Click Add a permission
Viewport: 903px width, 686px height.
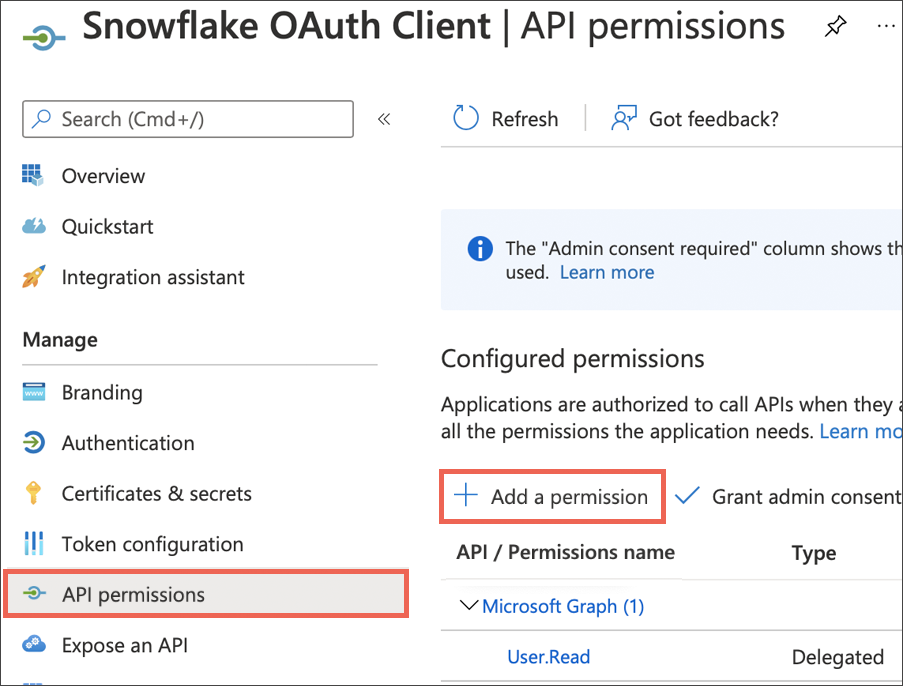pyautogui.click(x=552, y=496)
